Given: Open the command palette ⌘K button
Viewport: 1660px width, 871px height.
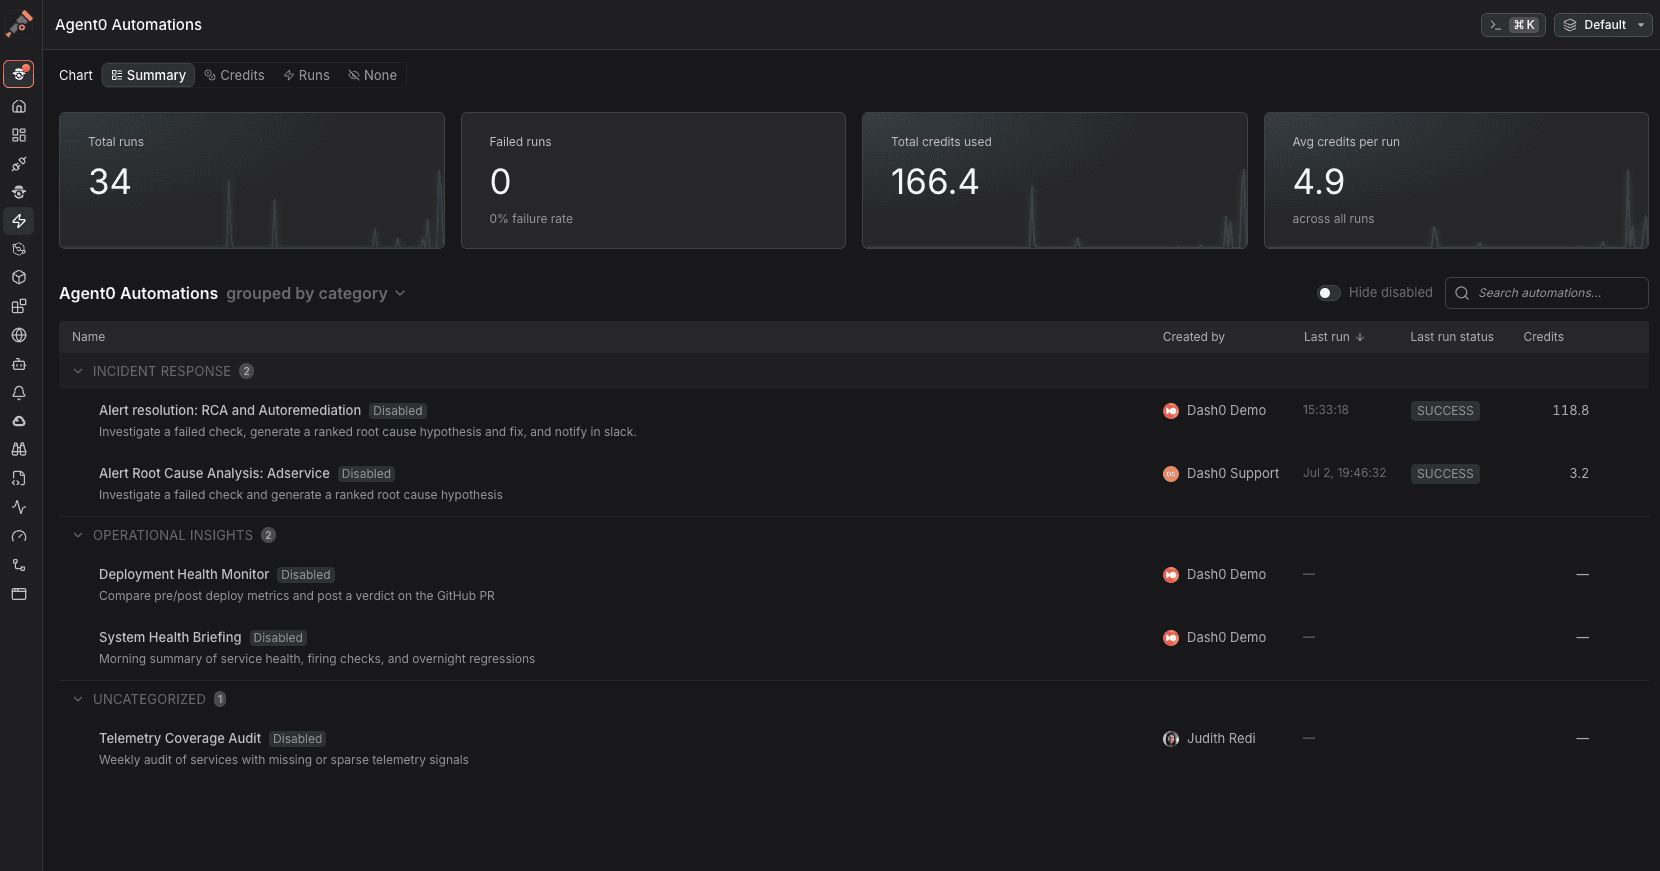Looking at the screenshot, I should tap(1513, 25).
